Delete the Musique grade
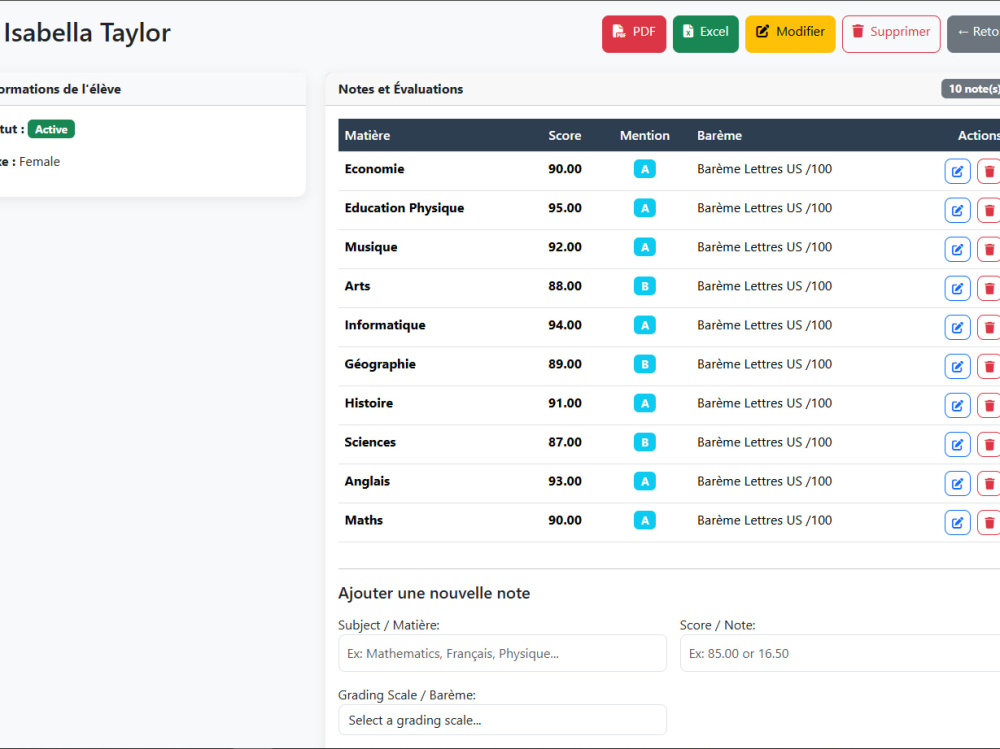 [989, 249]
